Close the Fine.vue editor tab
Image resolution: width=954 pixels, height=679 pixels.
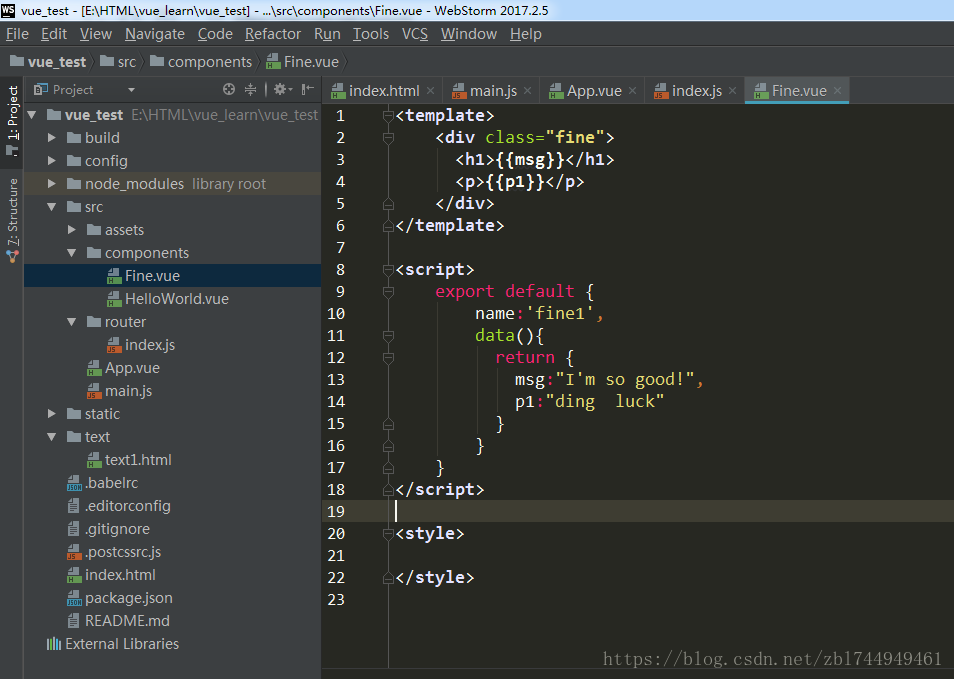[838, 91]
